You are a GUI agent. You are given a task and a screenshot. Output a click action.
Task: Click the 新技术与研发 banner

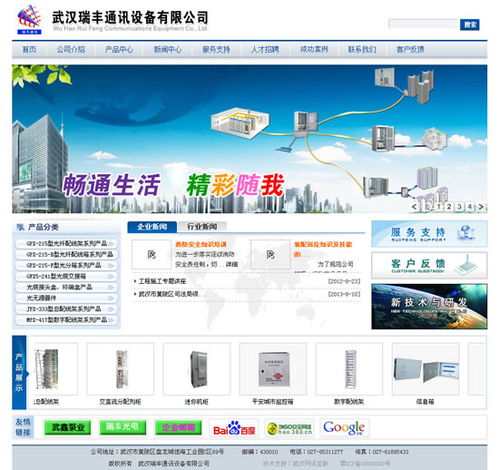[429, 307]
